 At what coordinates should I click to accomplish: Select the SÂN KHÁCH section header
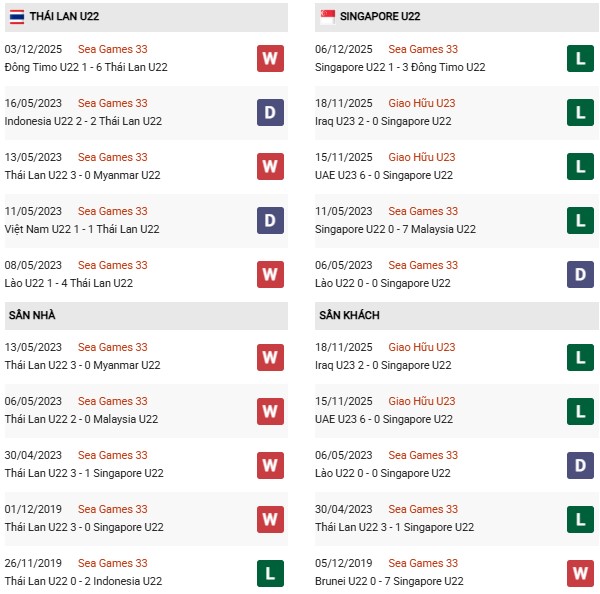(351, 315)
